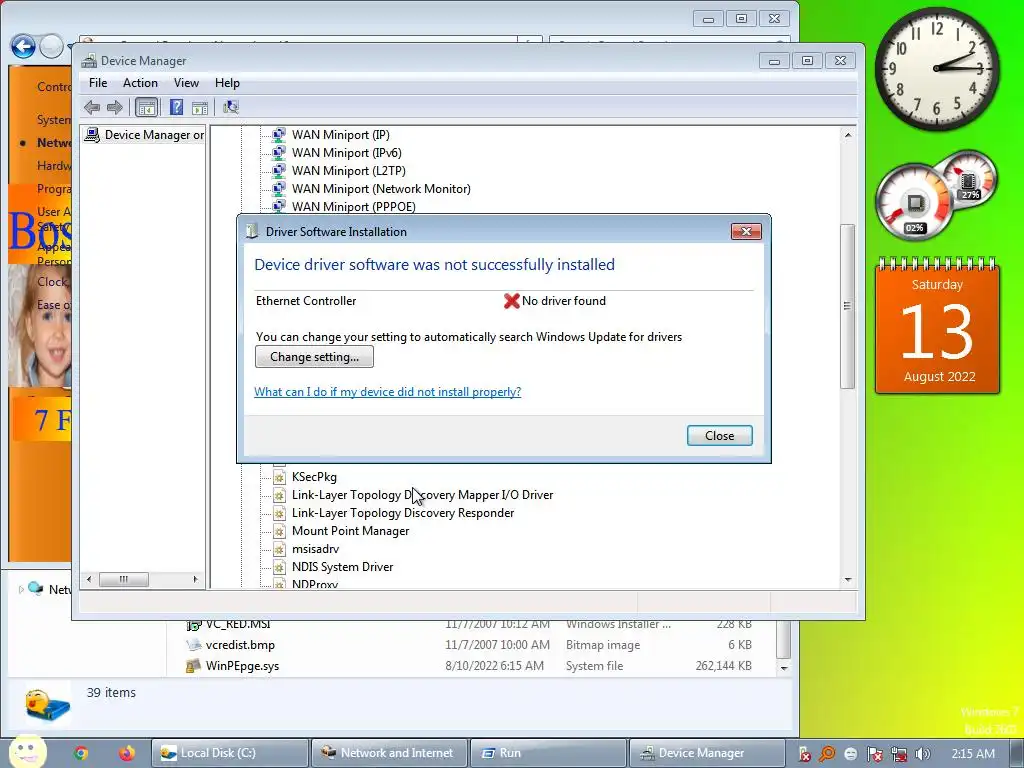Select WAN Miniport (PPPOE) row
This screenshot has width=1024, height=768.
[353, 206]
